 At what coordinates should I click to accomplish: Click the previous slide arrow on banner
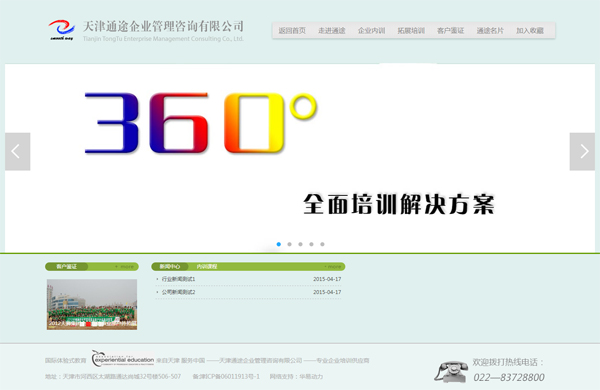[x=18, y=152]
